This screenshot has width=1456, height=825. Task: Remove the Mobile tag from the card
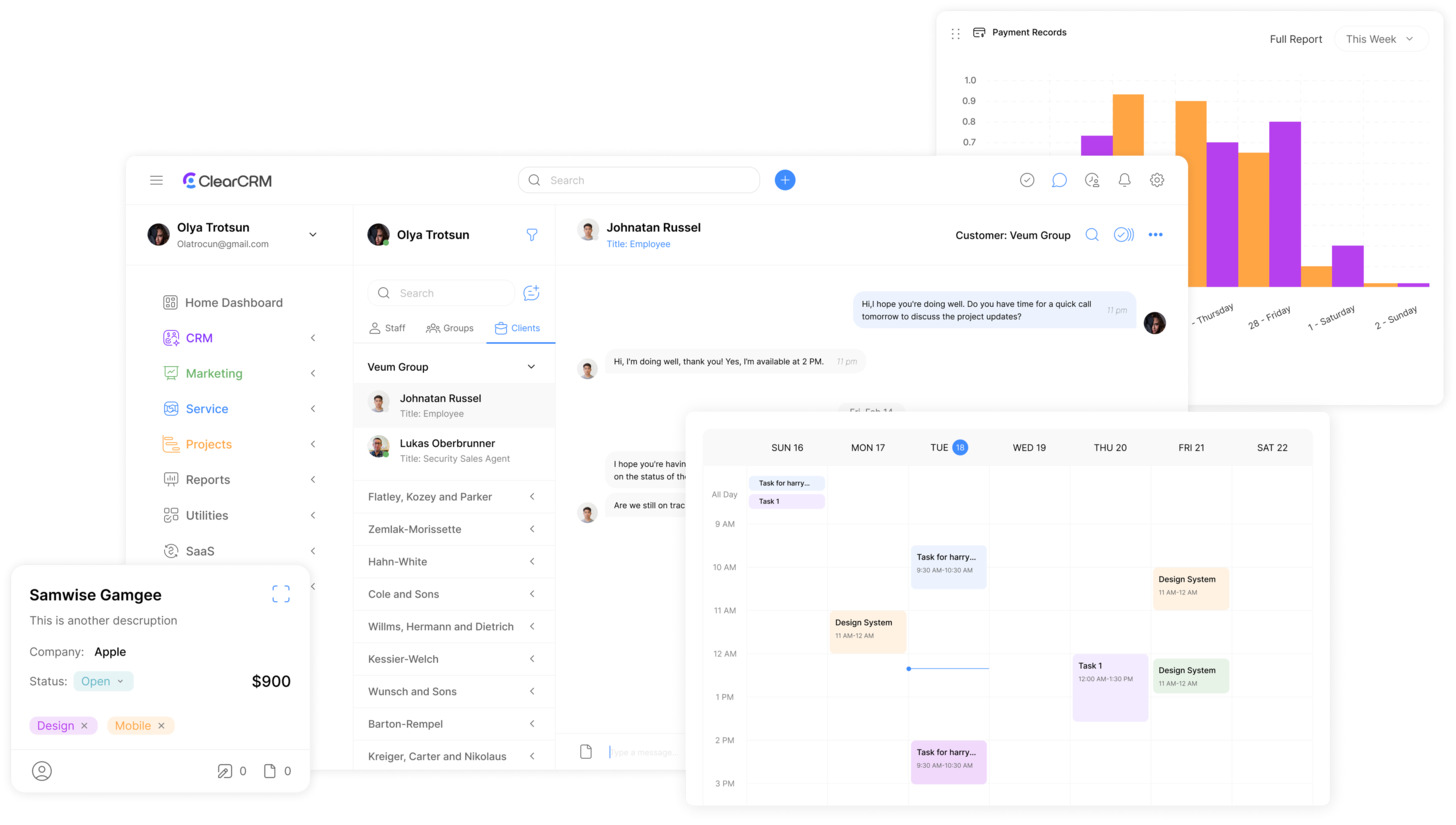(161, 726)
